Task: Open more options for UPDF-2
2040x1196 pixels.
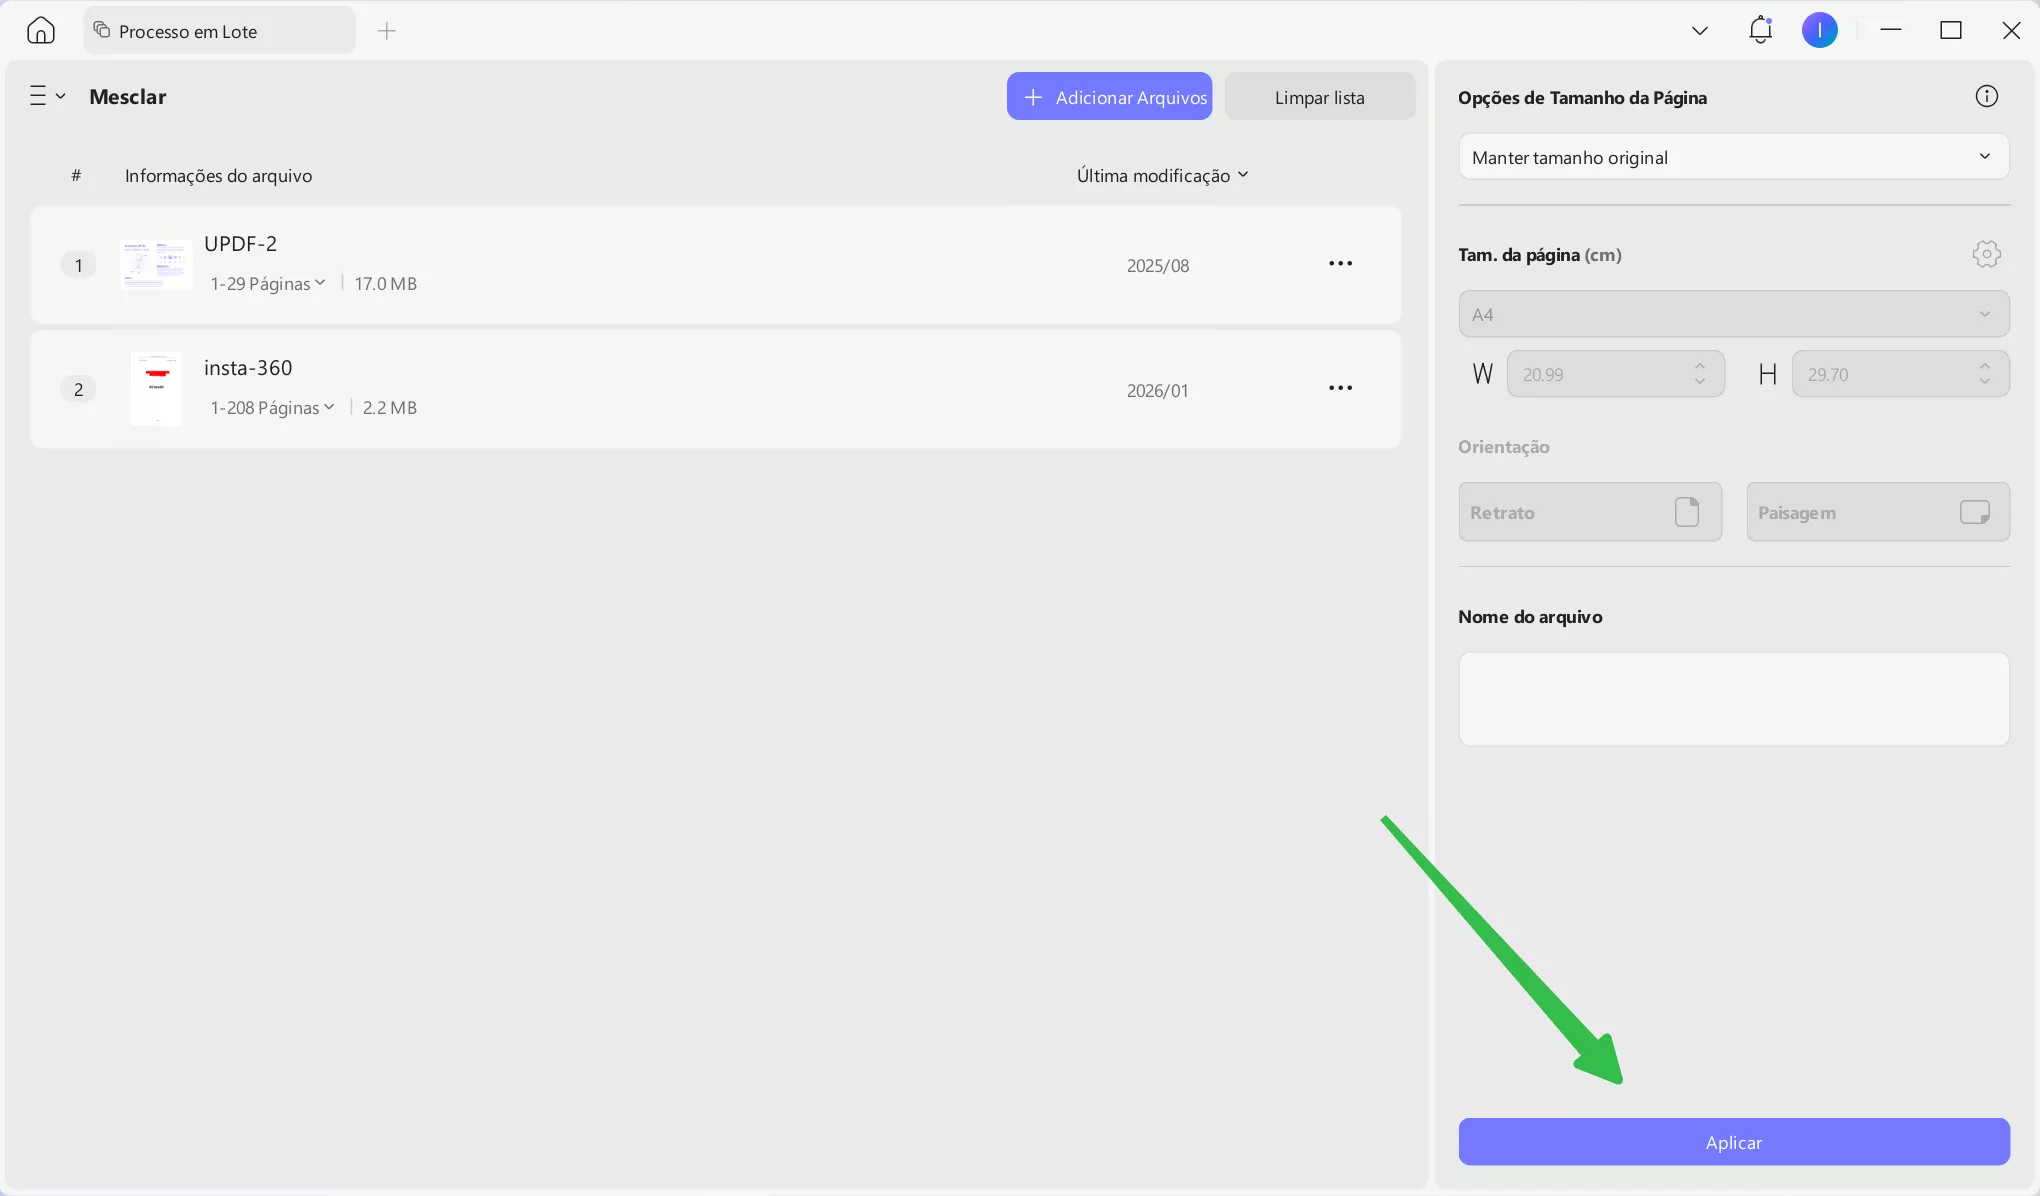Action: click(1340, 264)
